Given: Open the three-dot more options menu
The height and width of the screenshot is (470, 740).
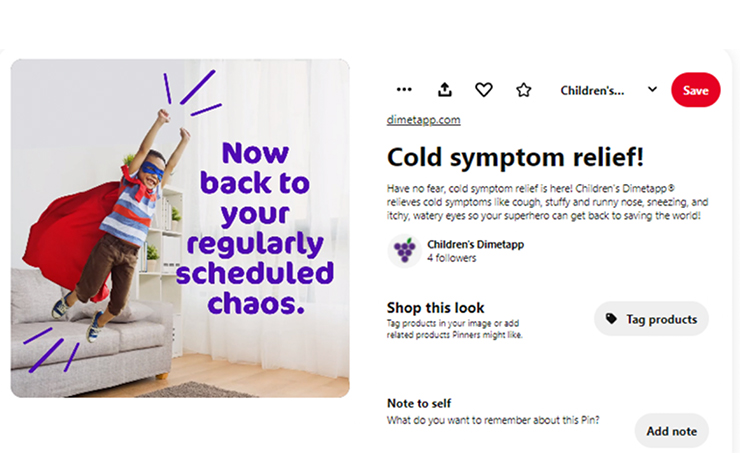Looking at the screenshot, I should tap(404, 90).
